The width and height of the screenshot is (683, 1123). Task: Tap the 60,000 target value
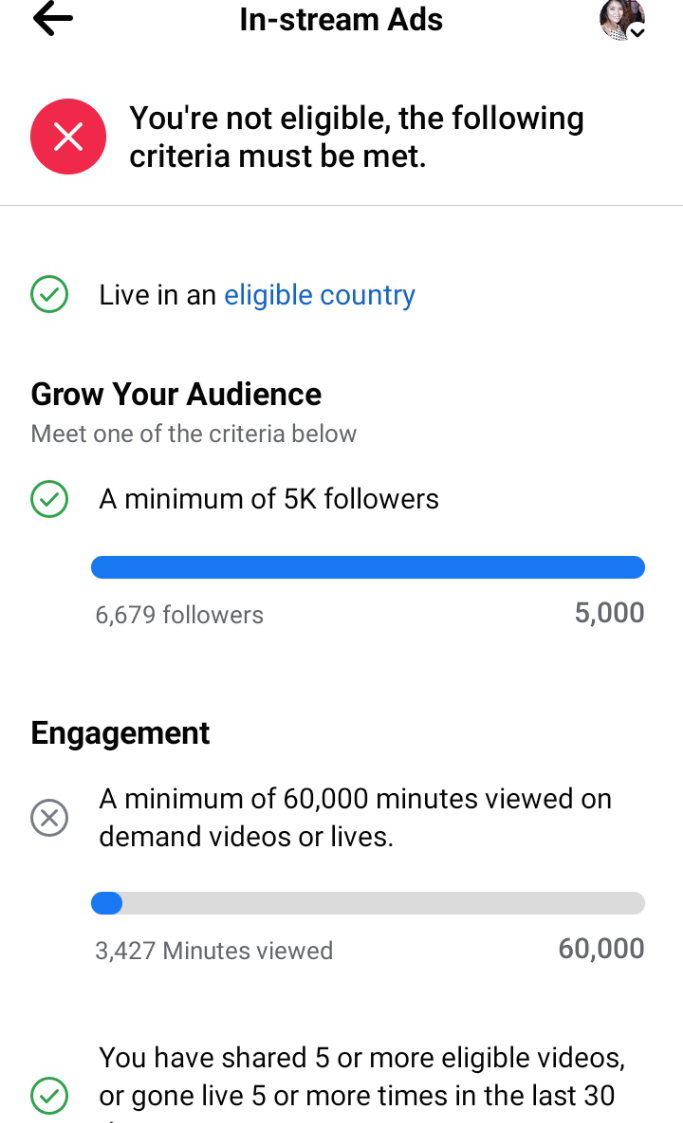(601, 949)
